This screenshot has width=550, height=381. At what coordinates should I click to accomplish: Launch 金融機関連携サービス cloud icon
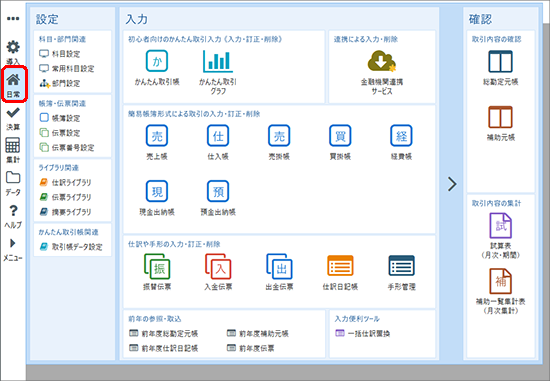[x=382, y=61]
